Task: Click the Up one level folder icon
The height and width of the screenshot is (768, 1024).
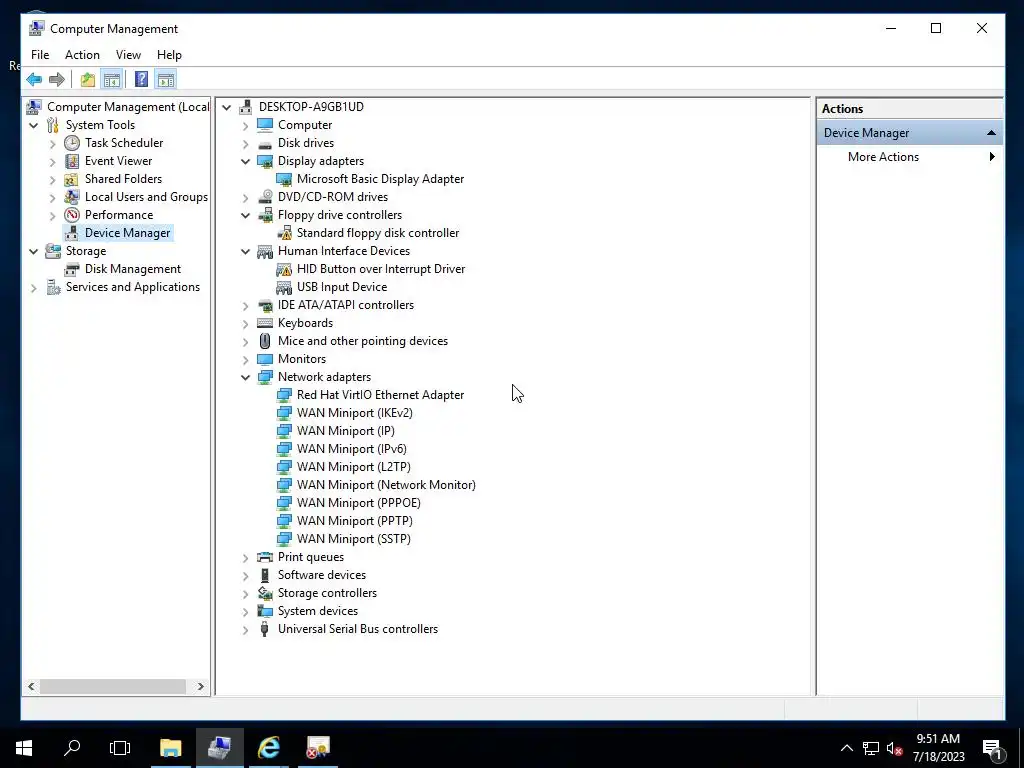Action: point(88,80)
